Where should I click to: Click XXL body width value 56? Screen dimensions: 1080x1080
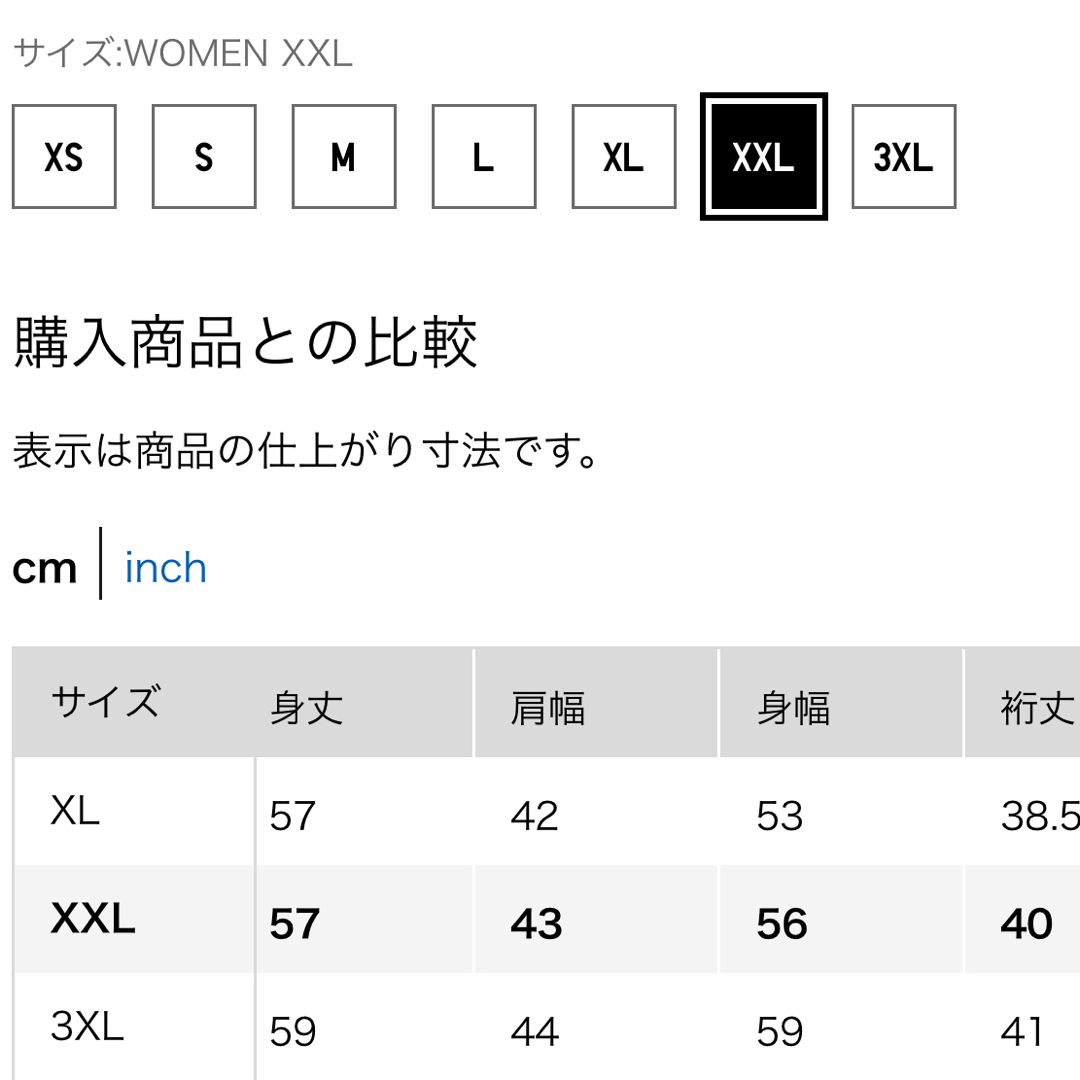pos(782,924)
